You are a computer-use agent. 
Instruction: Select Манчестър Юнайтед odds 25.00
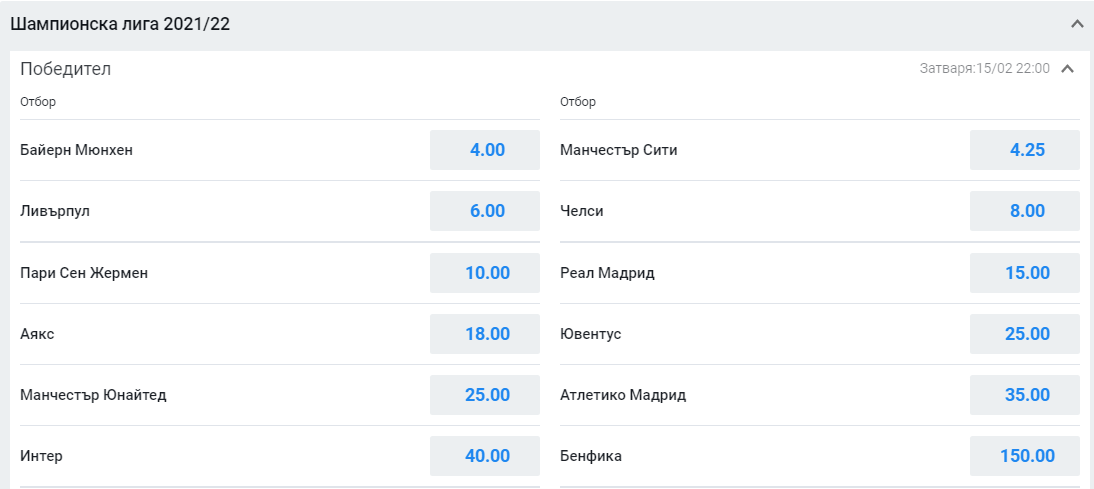pyautogui.click(x=485, y=395)
